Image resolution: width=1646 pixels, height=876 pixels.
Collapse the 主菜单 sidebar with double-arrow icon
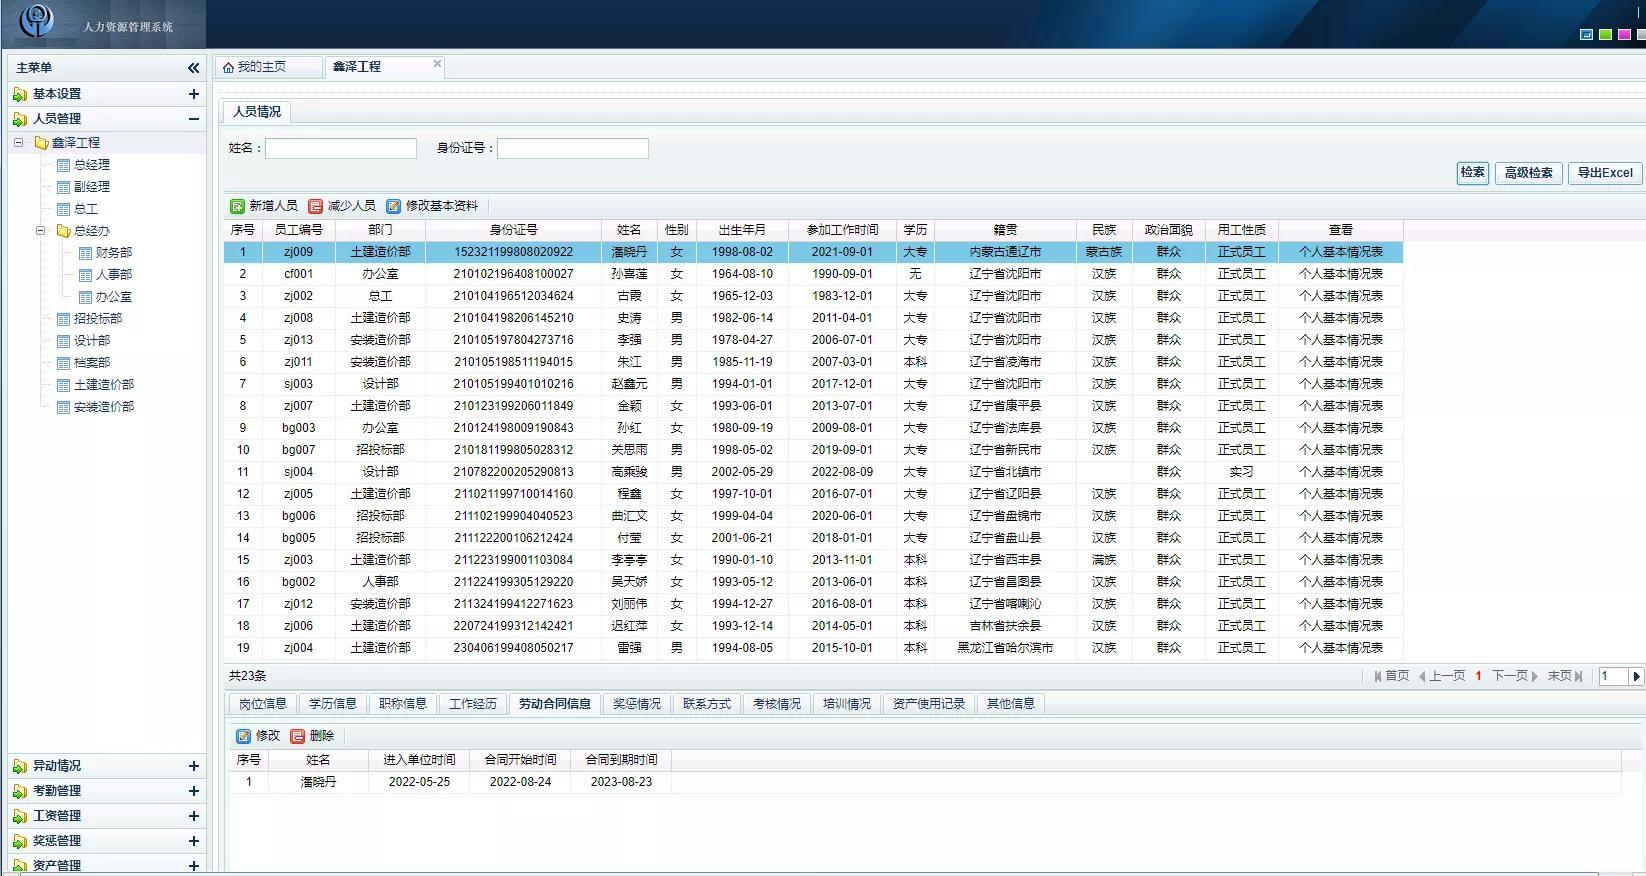pyautogui.click(x=193, y=68)
